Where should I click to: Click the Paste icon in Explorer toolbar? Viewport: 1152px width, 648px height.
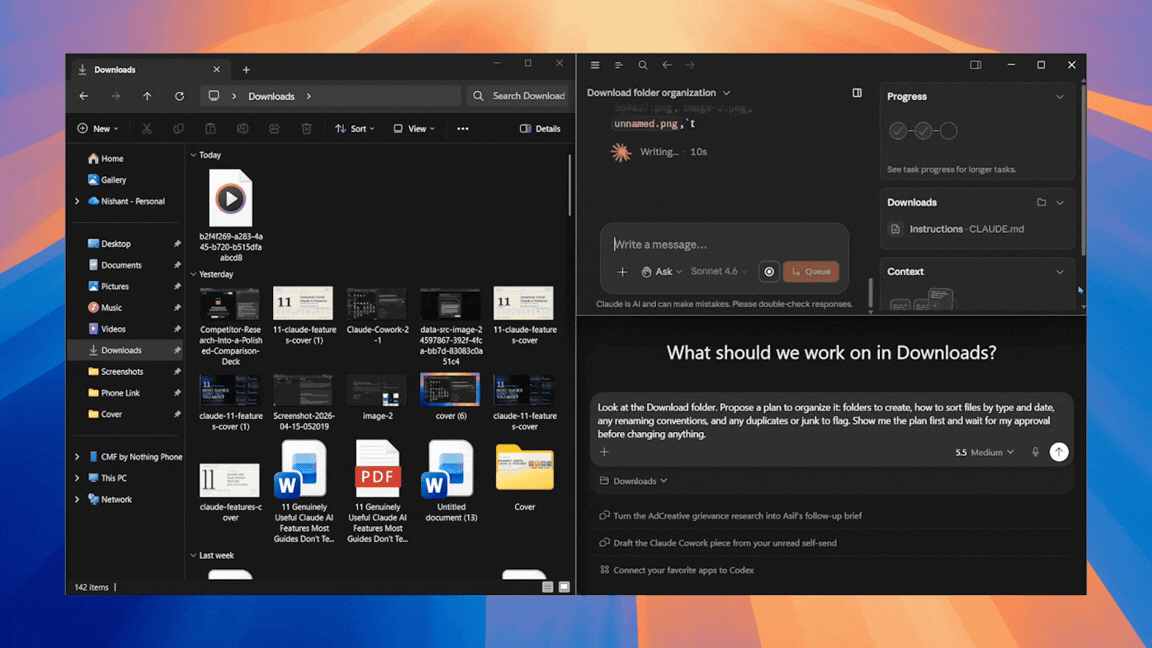coord(210,129)
